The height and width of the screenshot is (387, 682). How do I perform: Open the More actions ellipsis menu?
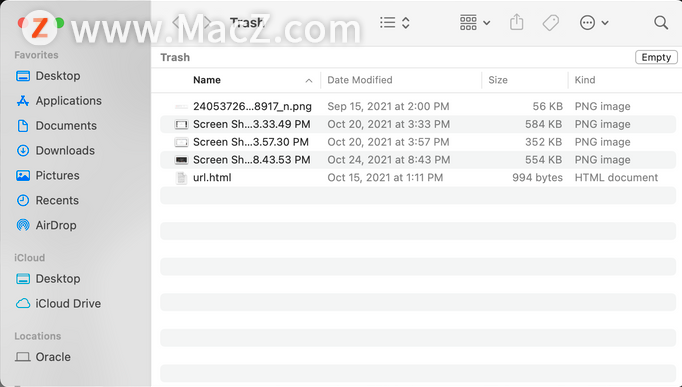point(594,23)
